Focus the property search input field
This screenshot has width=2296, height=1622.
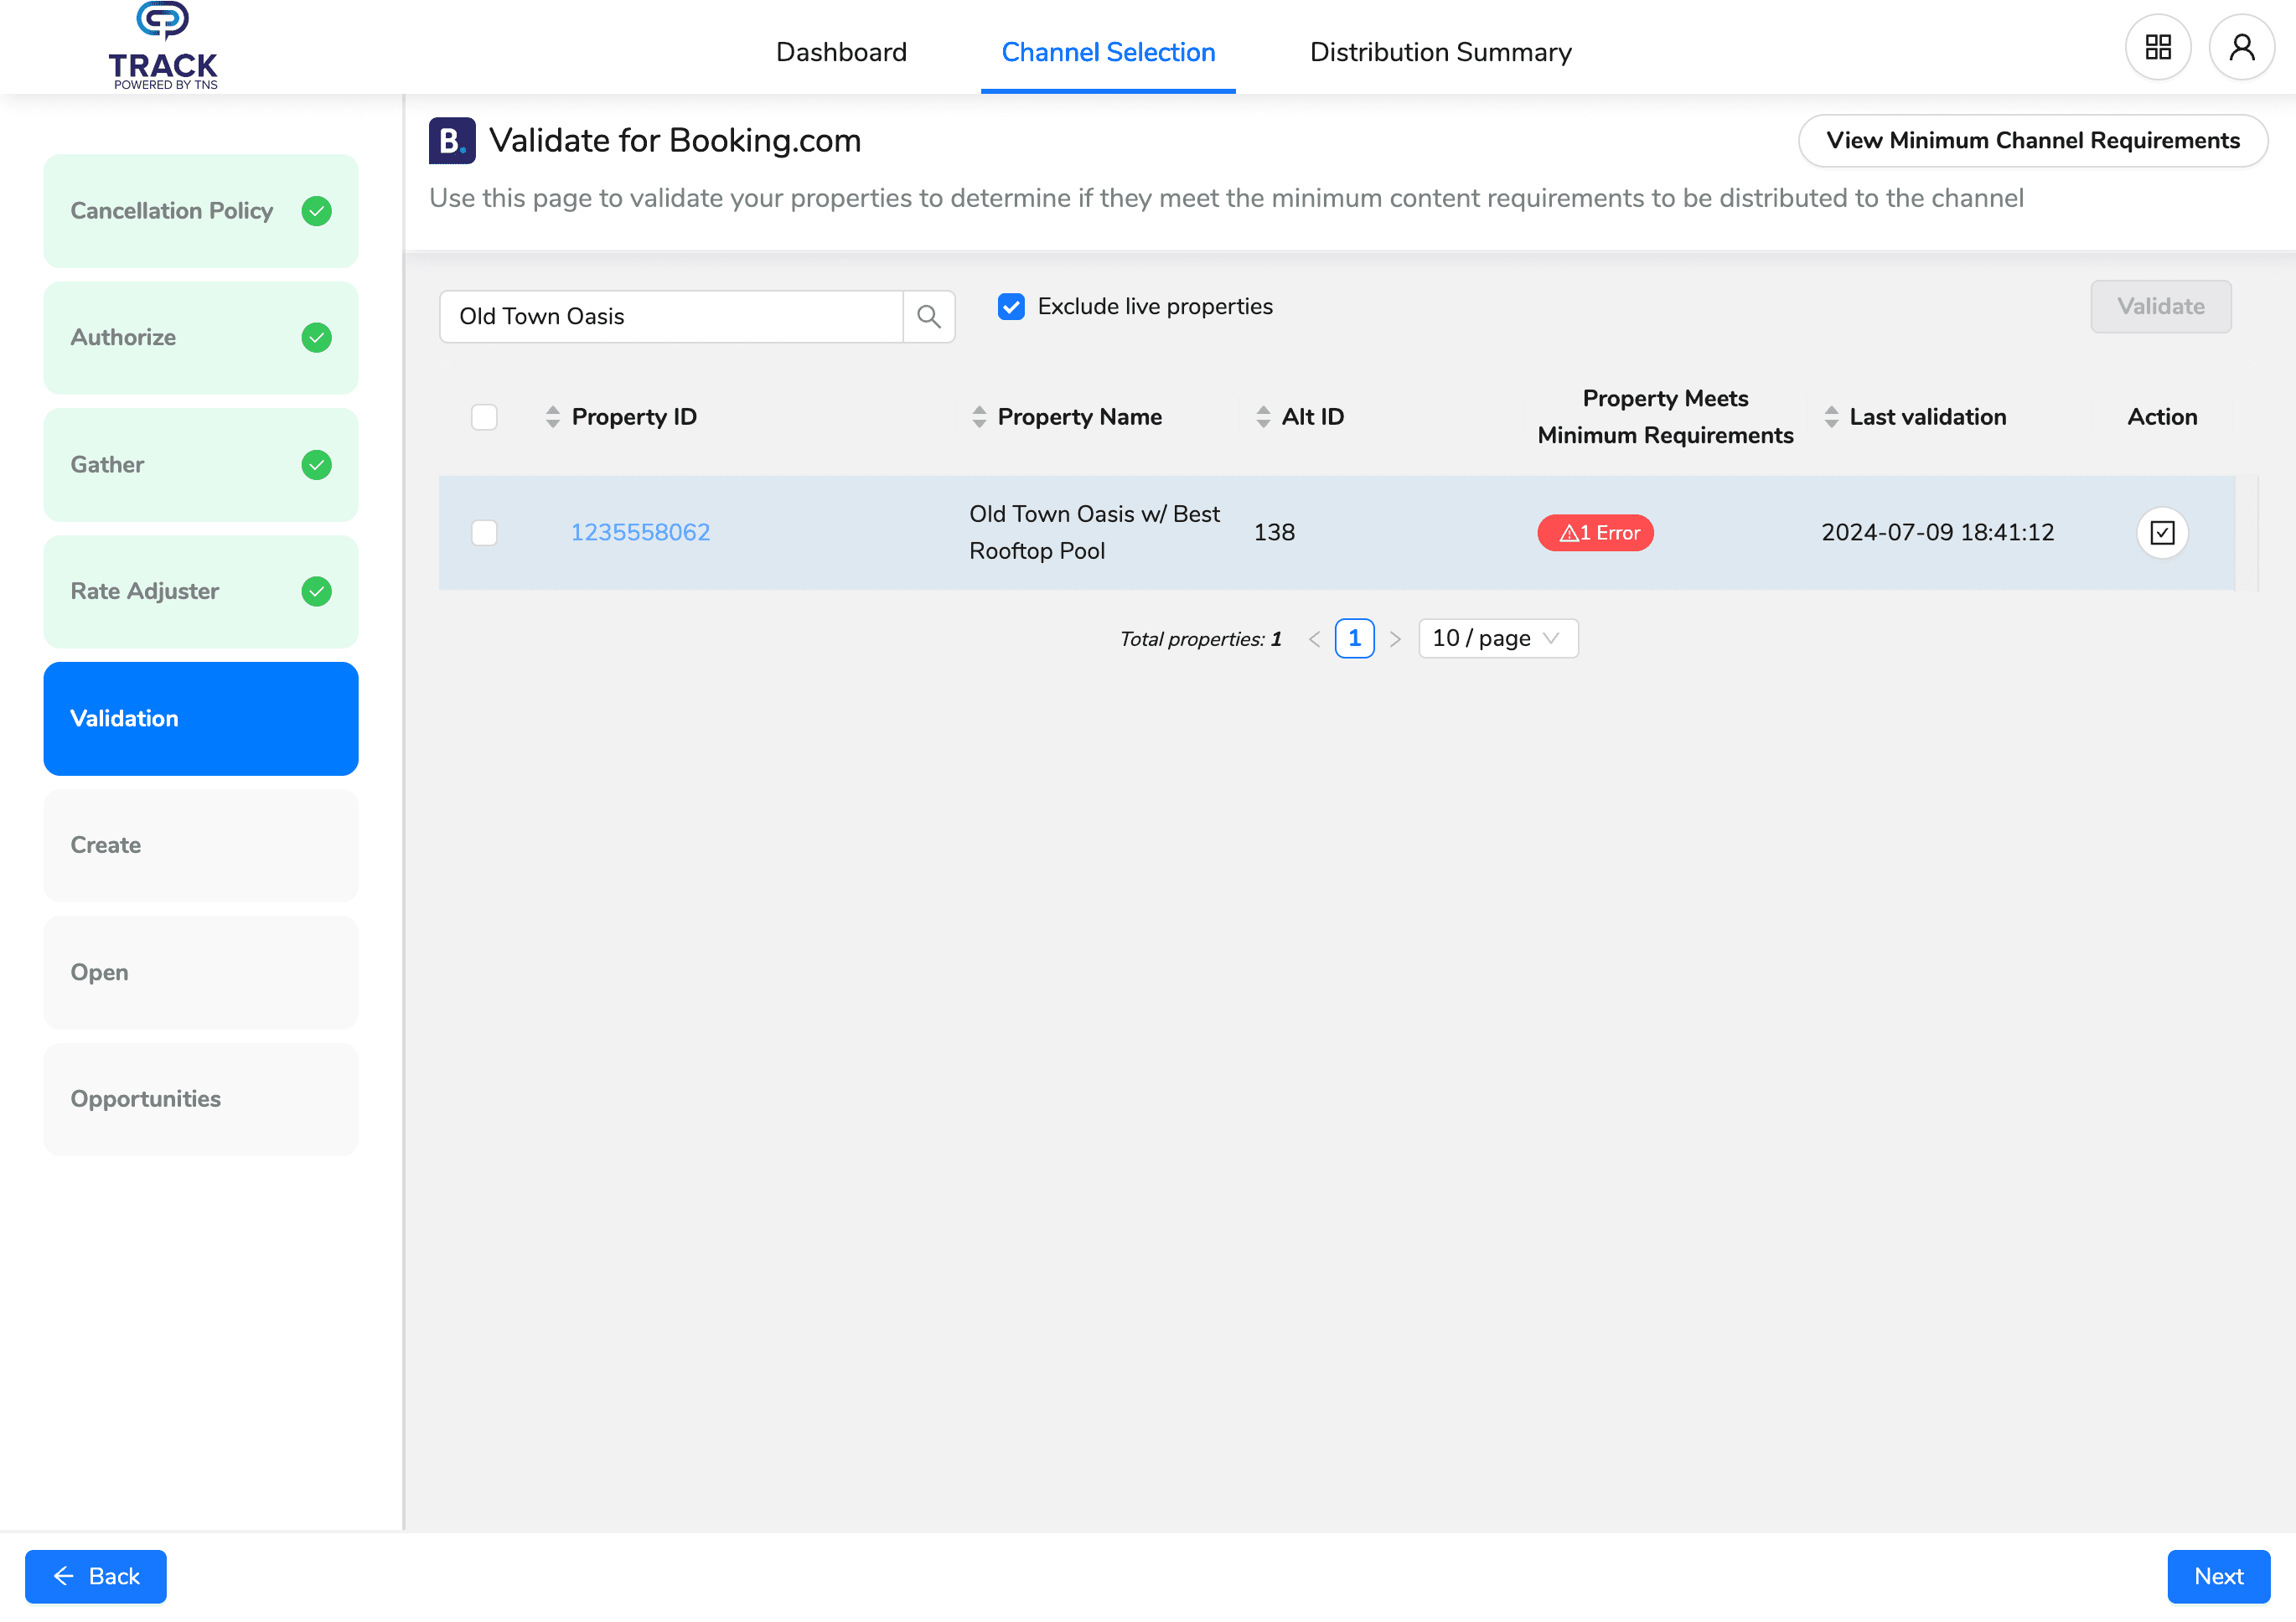click(x=671, y=317)
